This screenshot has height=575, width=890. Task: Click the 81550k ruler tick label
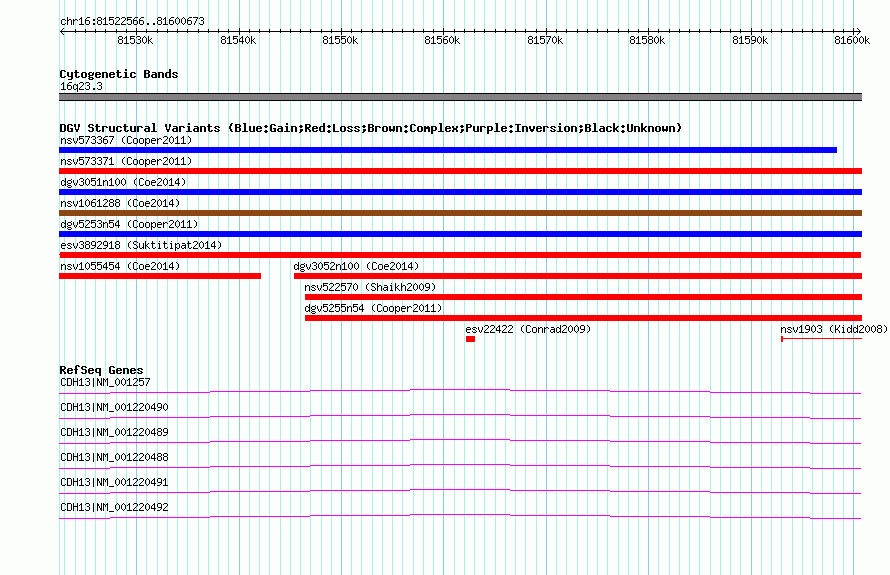tap(340, 40)
